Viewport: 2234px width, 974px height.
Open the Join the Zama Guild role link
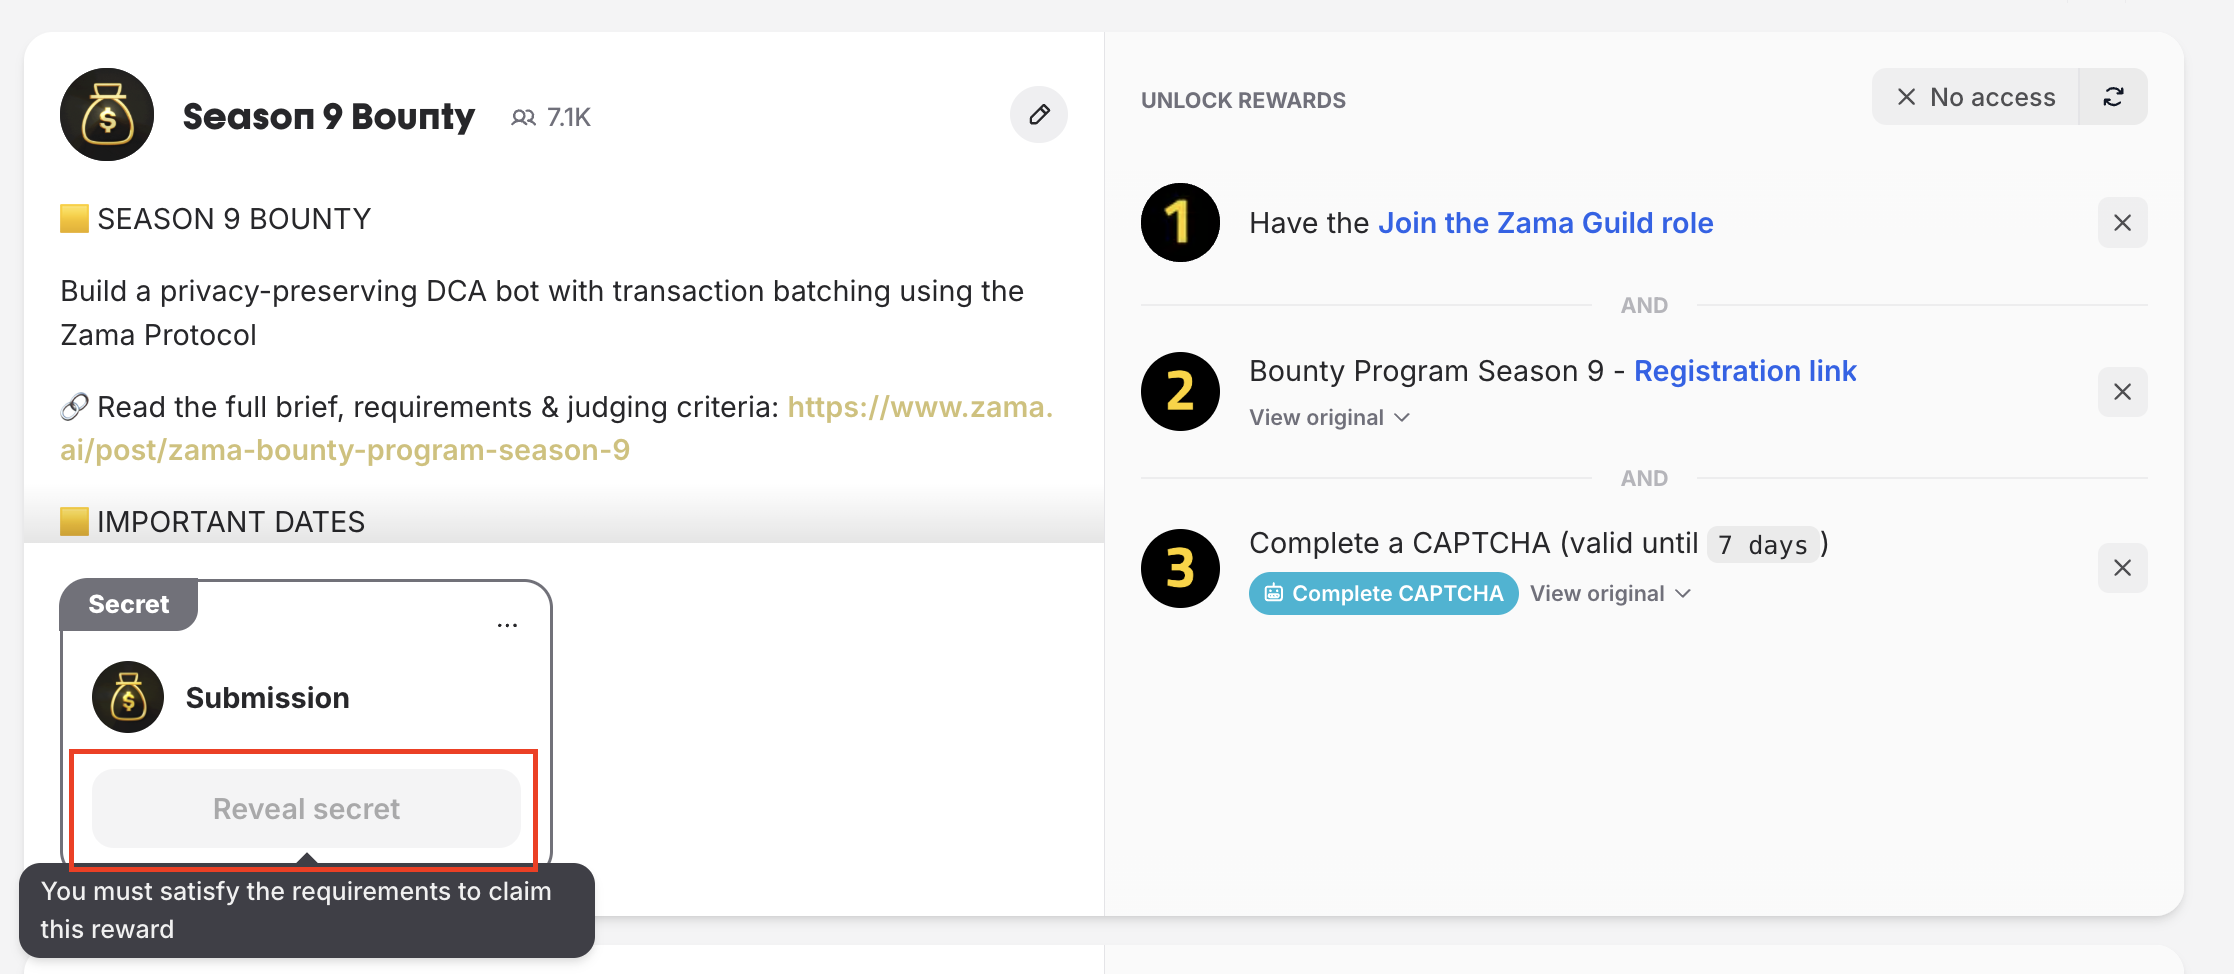coord(1545,223)
